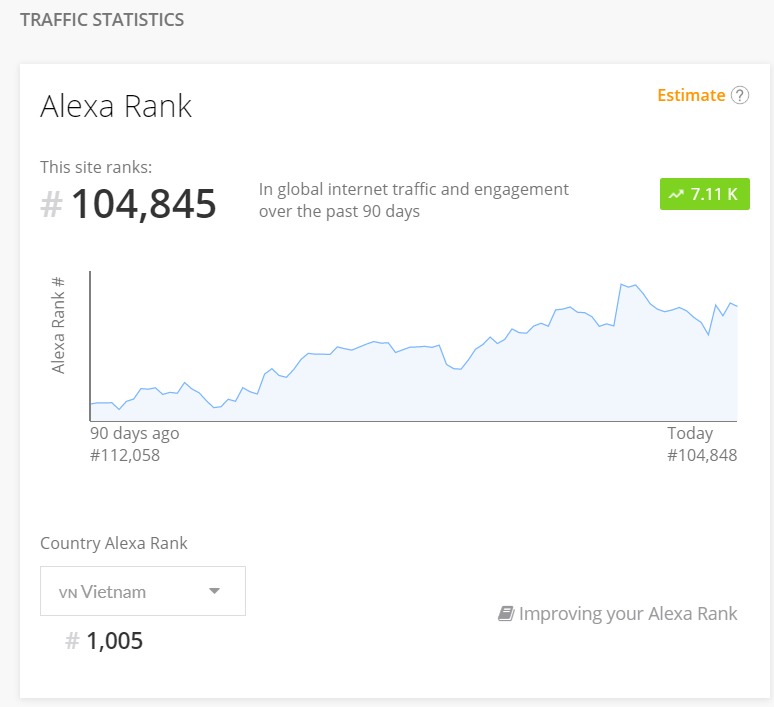This screenshot has width=774, height=707.
Task: Click the #104,848 today rank value
Action: (x=702, y=455)
